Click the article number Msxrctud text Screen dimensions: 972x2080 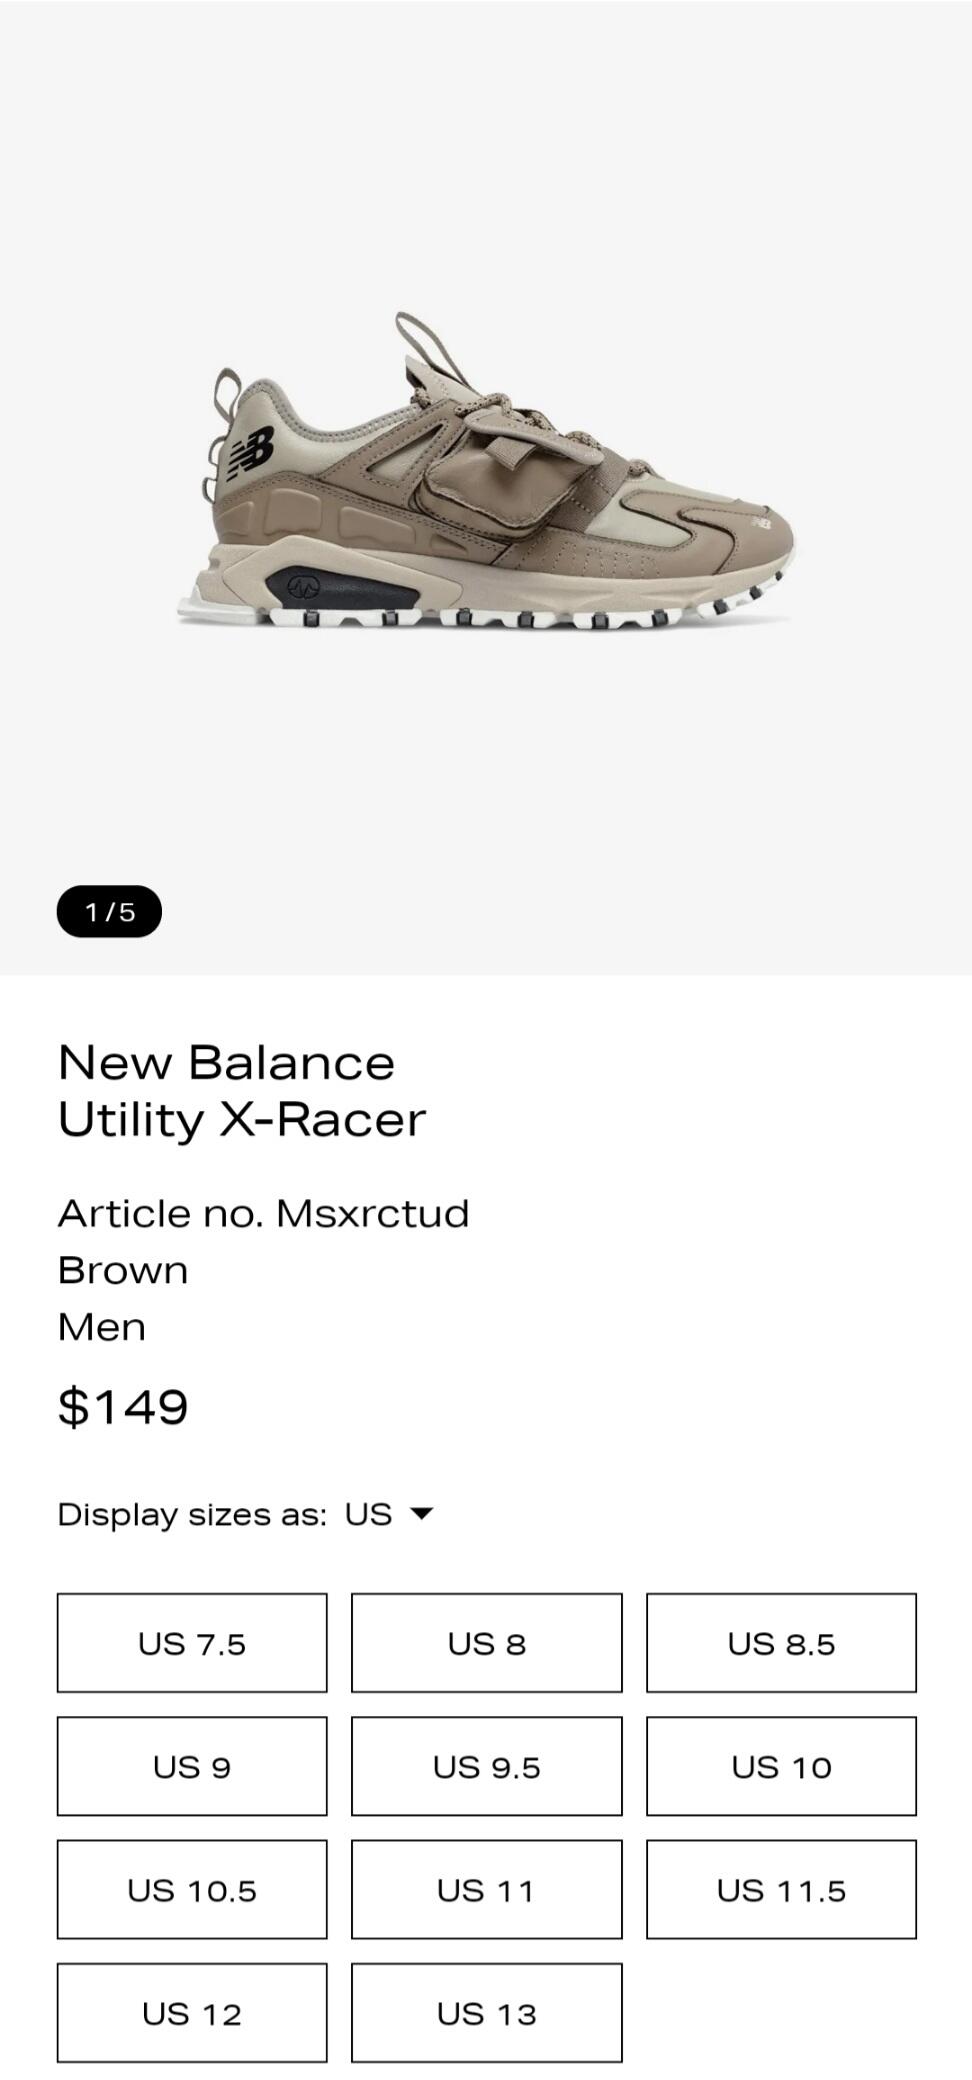(x=264, y=1213)
